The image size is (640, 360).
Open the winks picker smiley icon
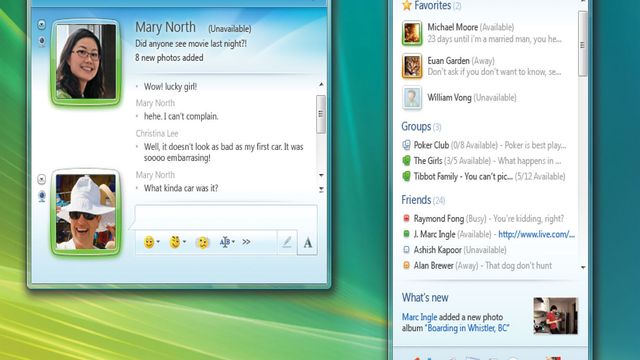[x=175, y=242]
